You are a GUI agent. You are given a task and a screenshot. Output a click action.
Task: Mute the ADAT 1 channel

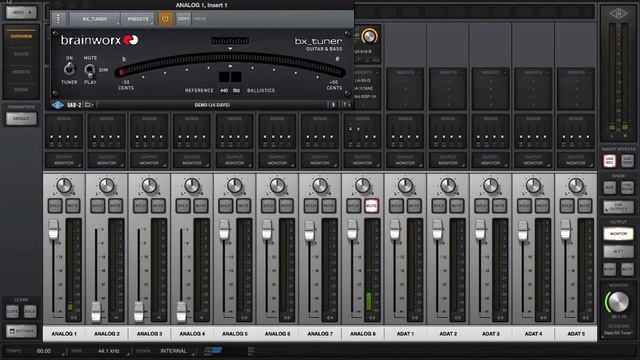tap(414, 206)
